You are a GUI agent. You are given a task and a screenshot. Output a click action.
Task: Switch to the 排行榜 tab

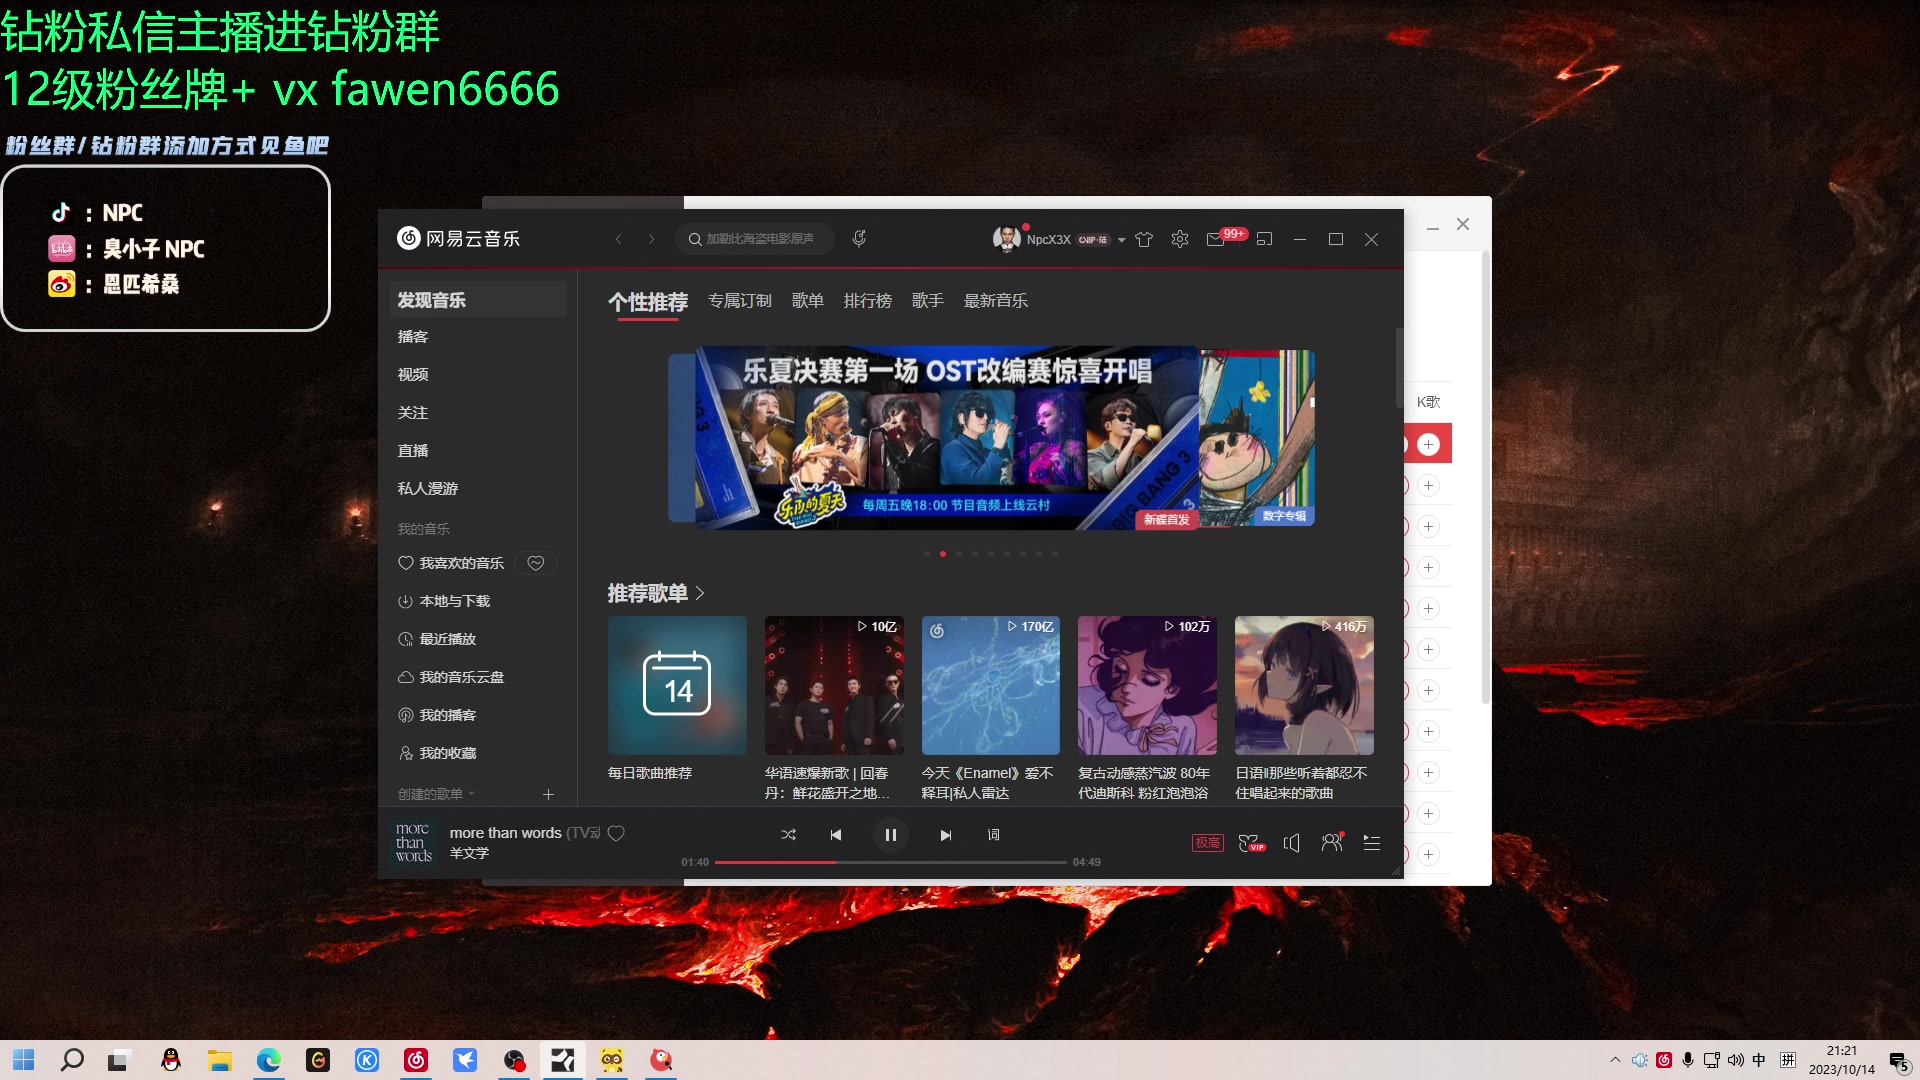tap(868, 300)
